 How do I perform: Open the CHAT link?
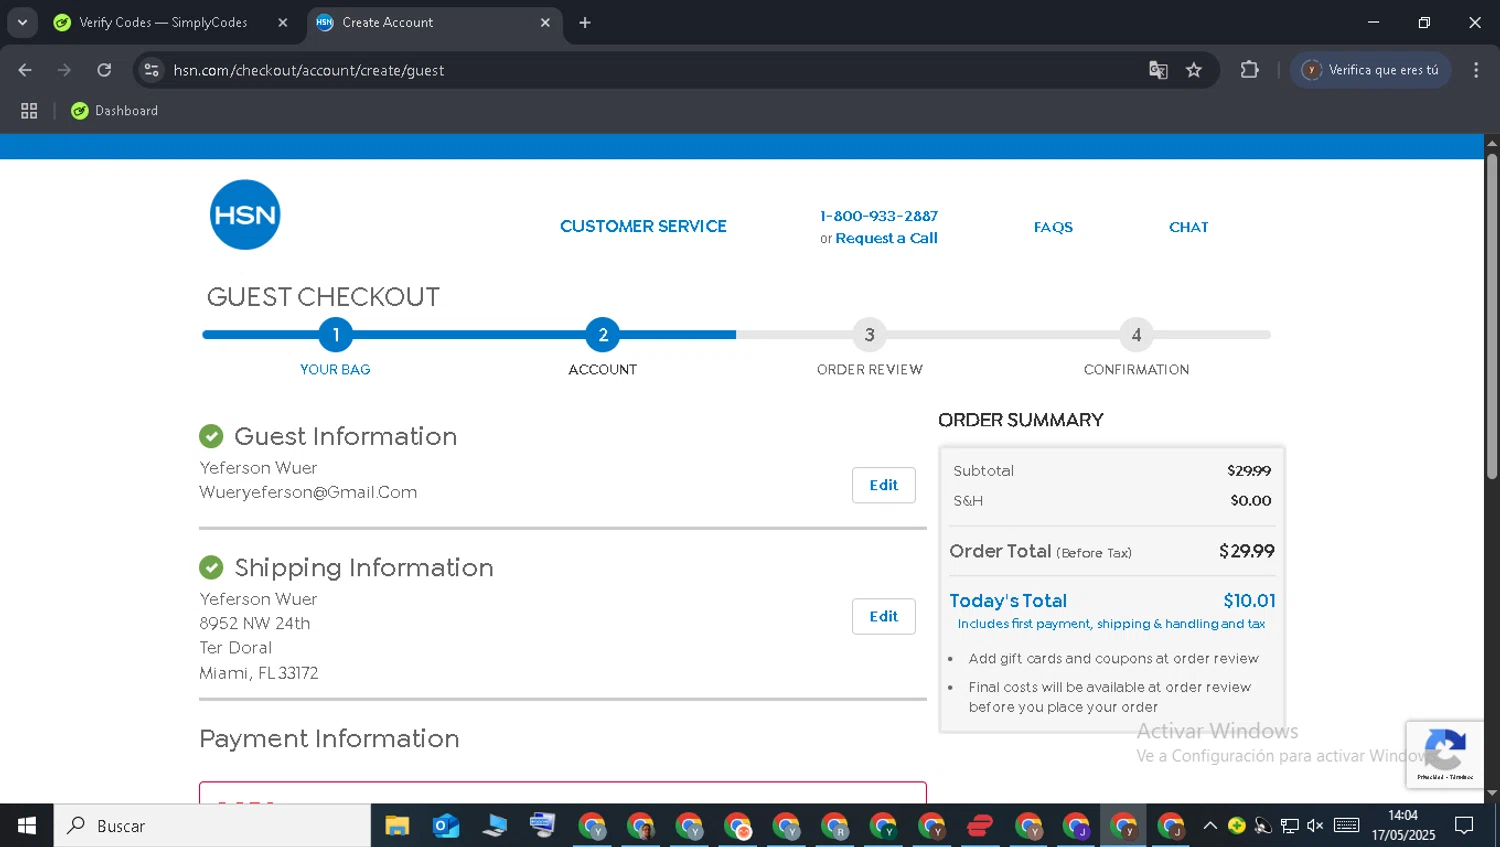tap(1189, 227)
